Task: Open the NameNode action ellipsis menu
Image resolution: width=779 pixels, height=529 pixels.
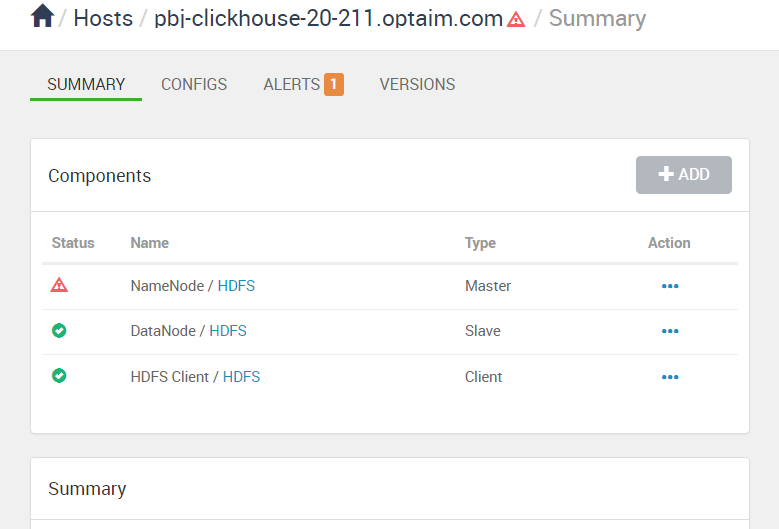Action: 670,286
